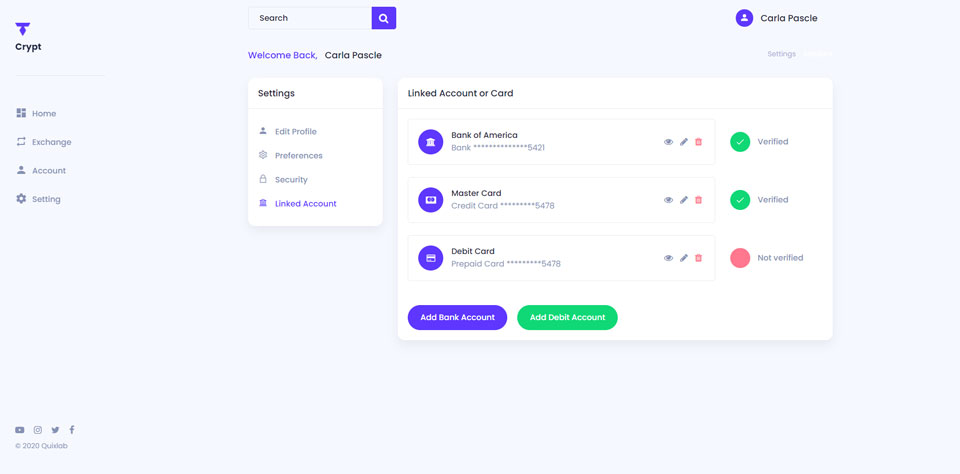The image size is (960, 474).
Task: Toggle visibility of Debit Card number
Action: (668, 258)
